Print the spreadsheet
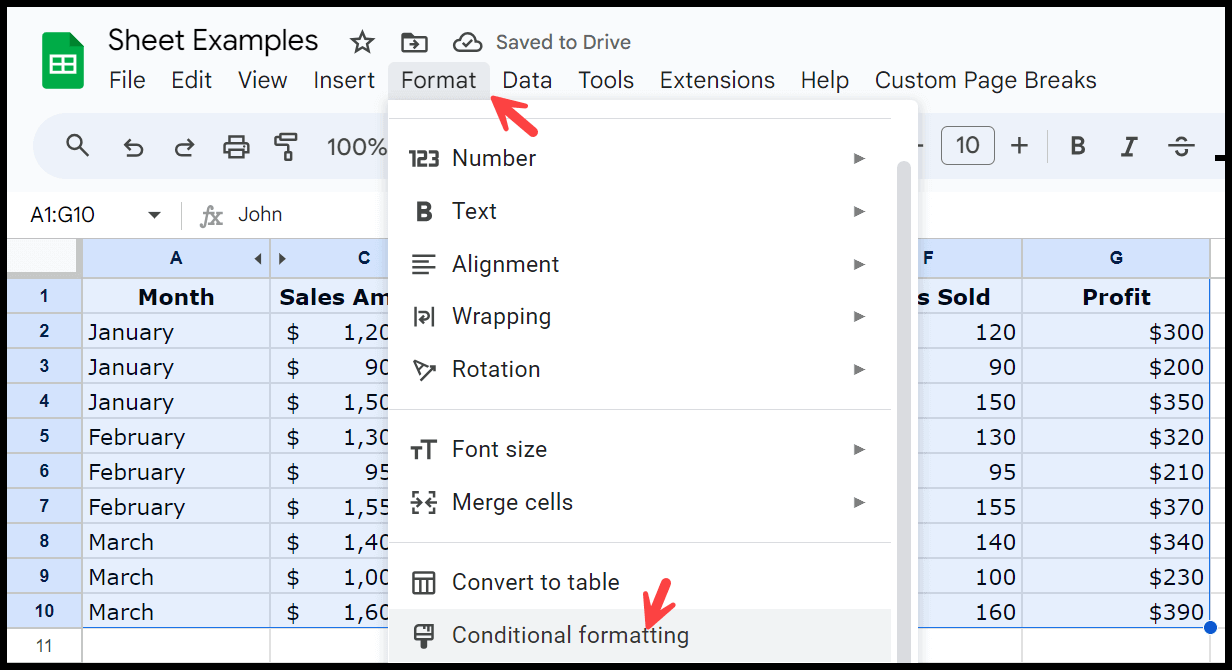 point(236,147)
